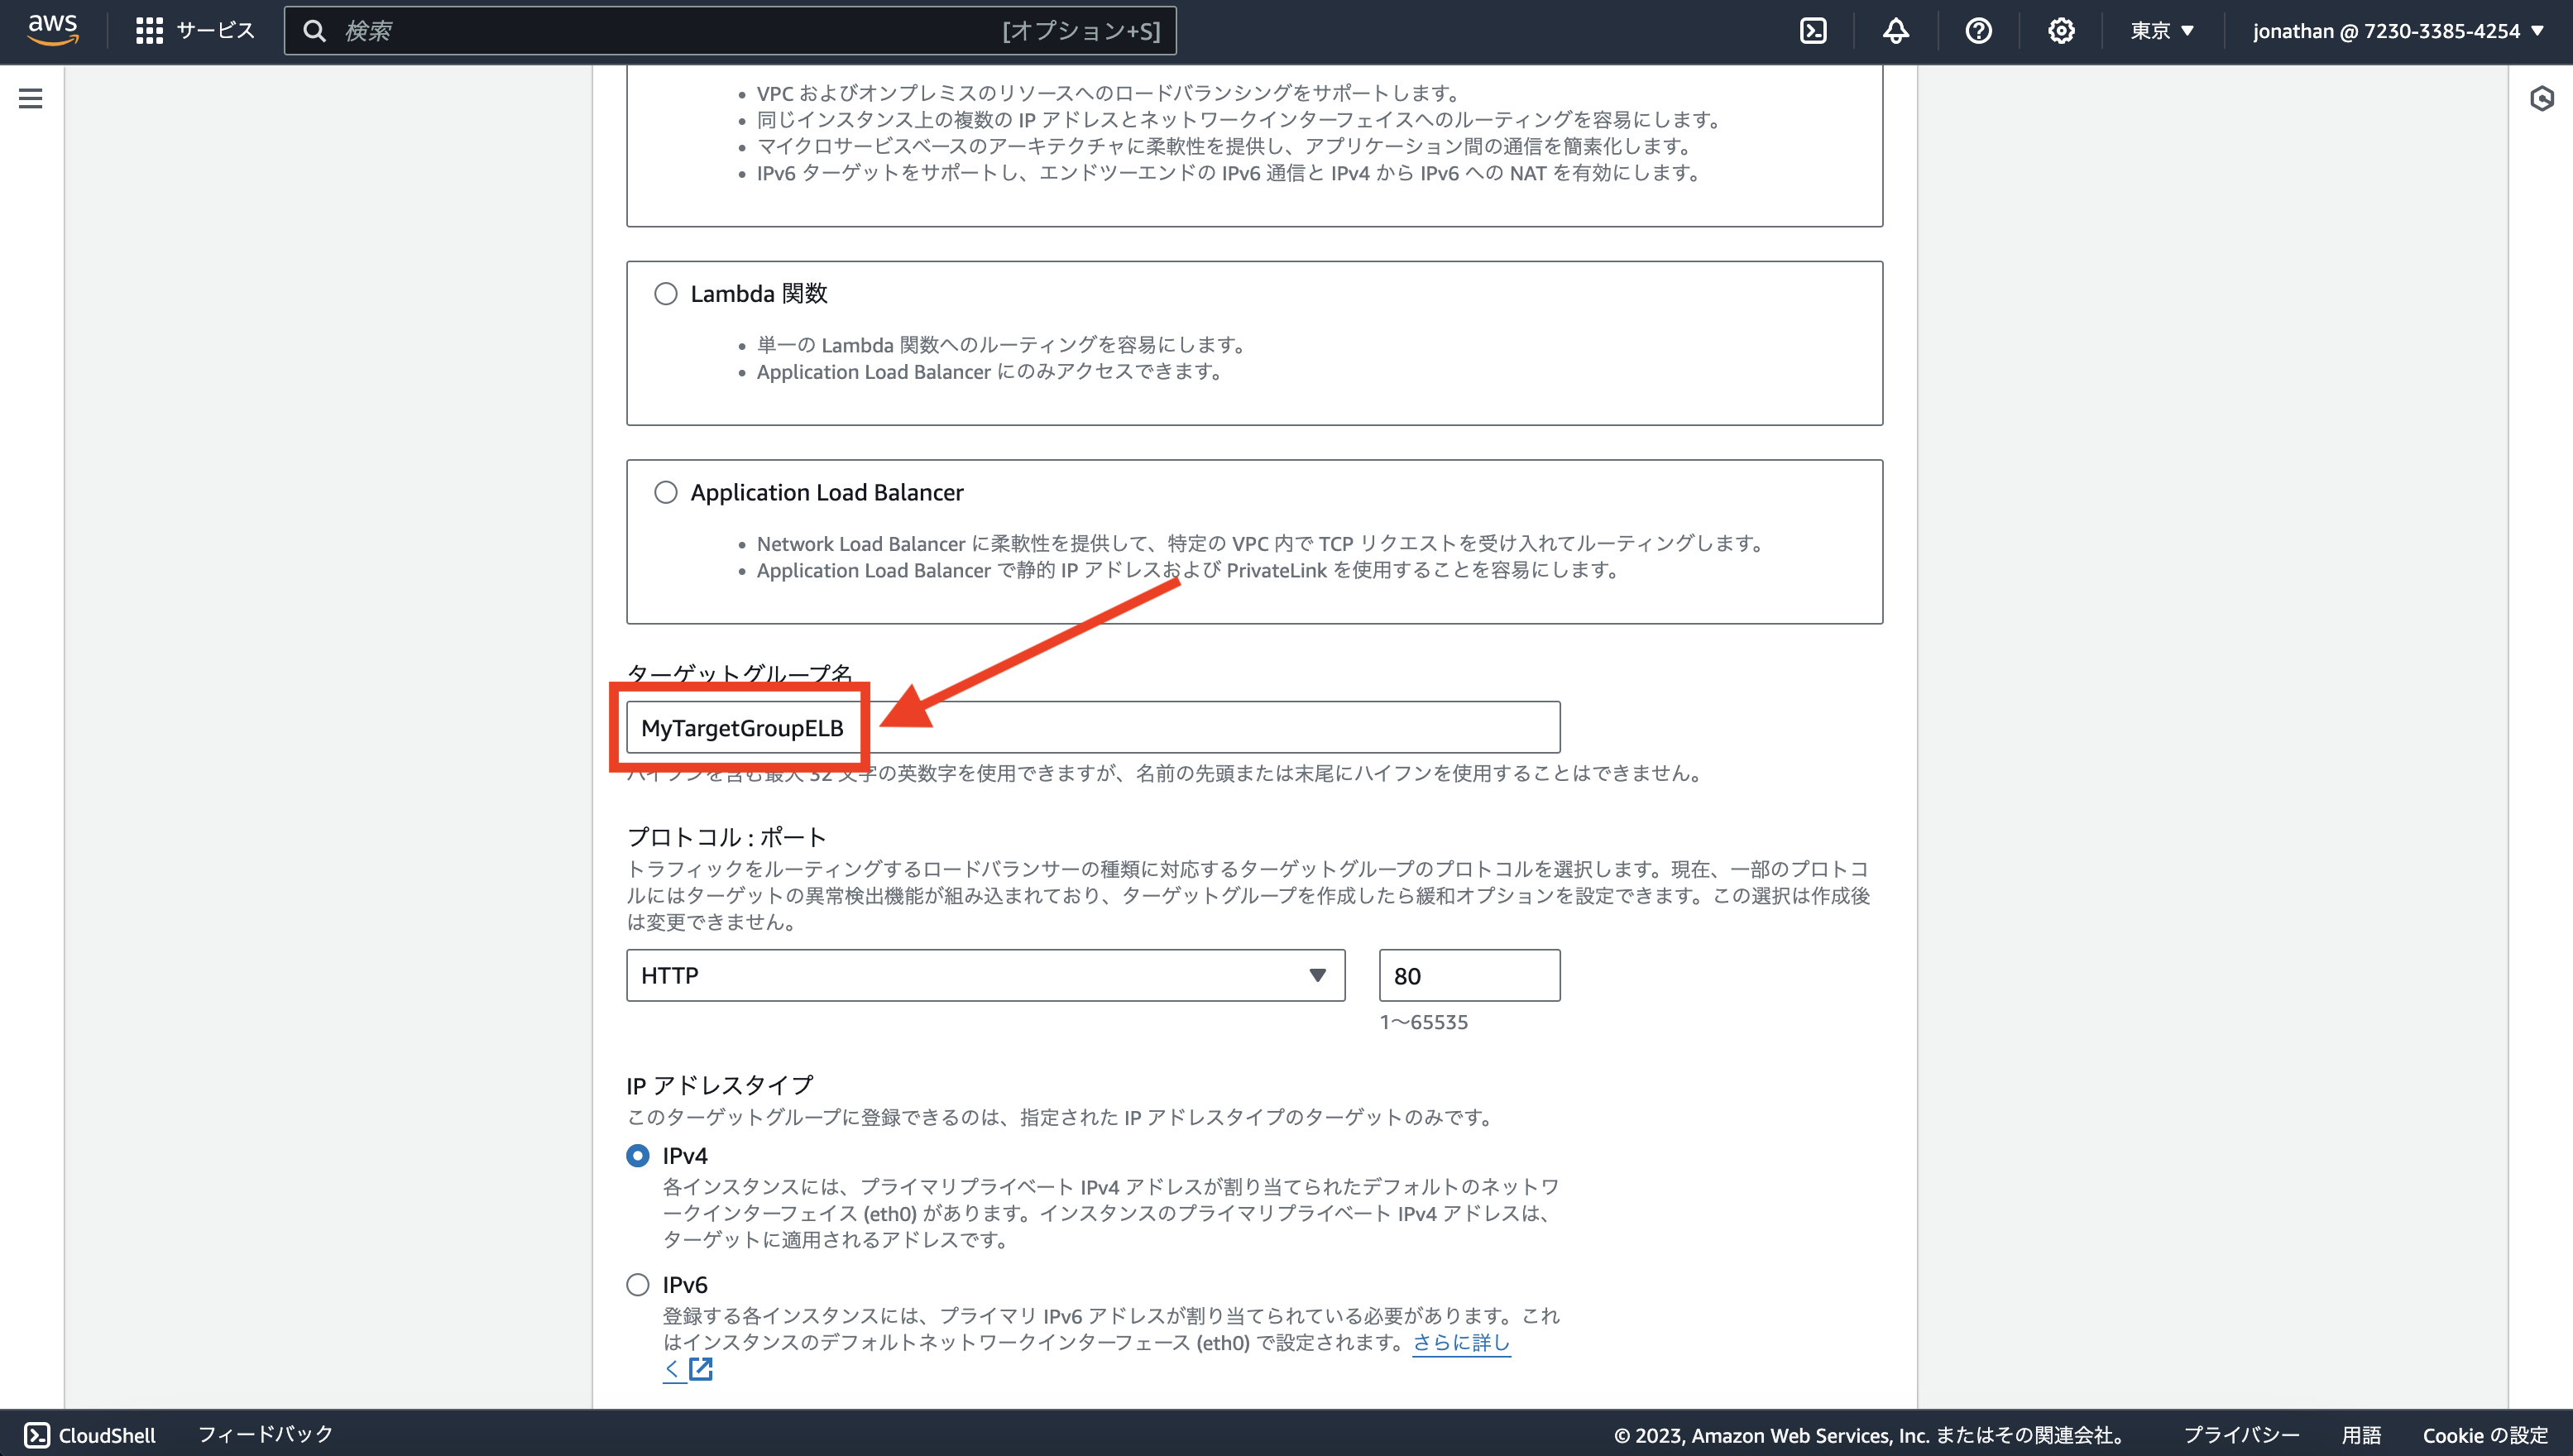The width and height of the screenshot is (2573, 1456).
Task: Open help using the question-mark icon
Action: pyautogui.click(x=1978, y=30)
